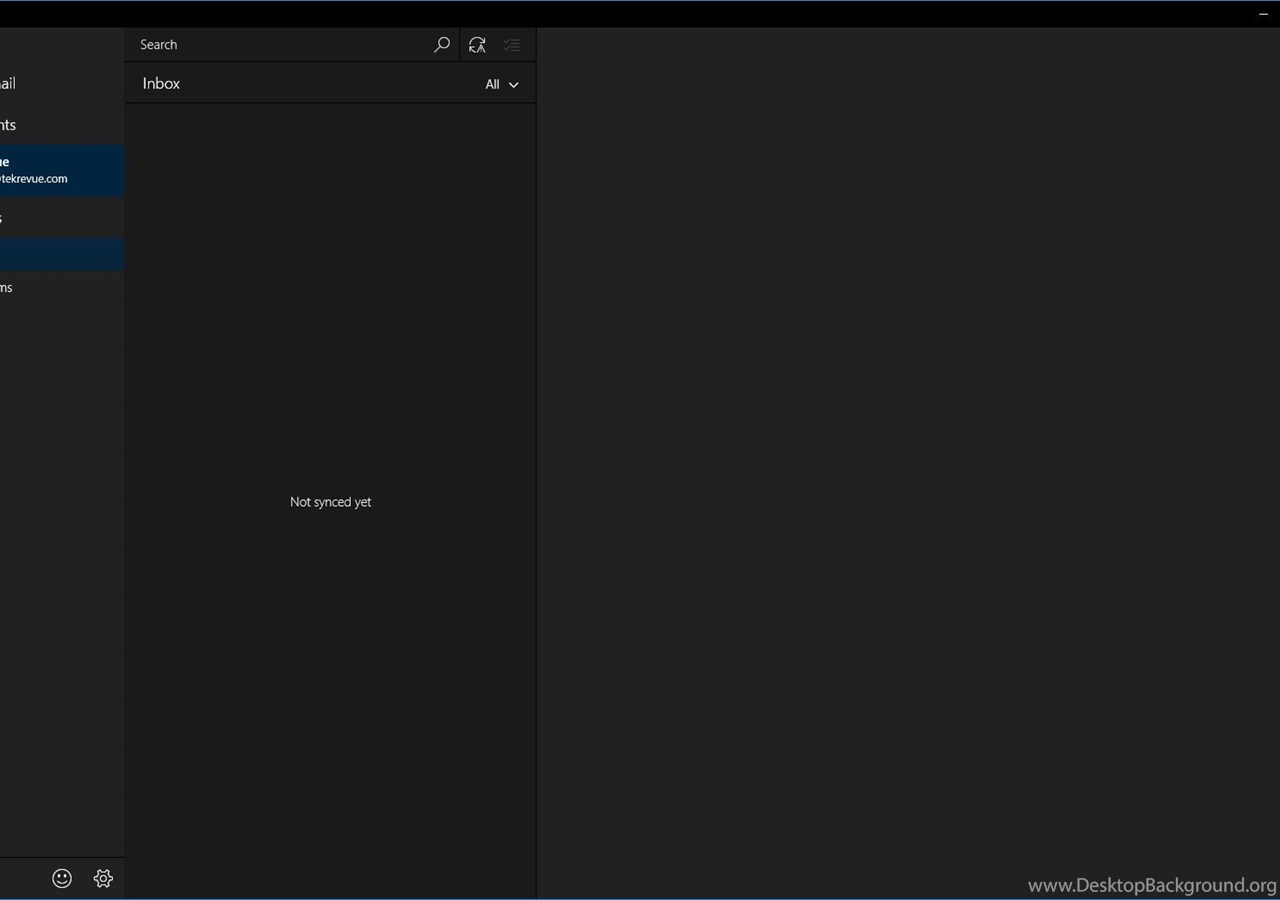Minimize the Mail window
The width and height of the screenshot is (1280, 900).
click(x=1263, y=14)
